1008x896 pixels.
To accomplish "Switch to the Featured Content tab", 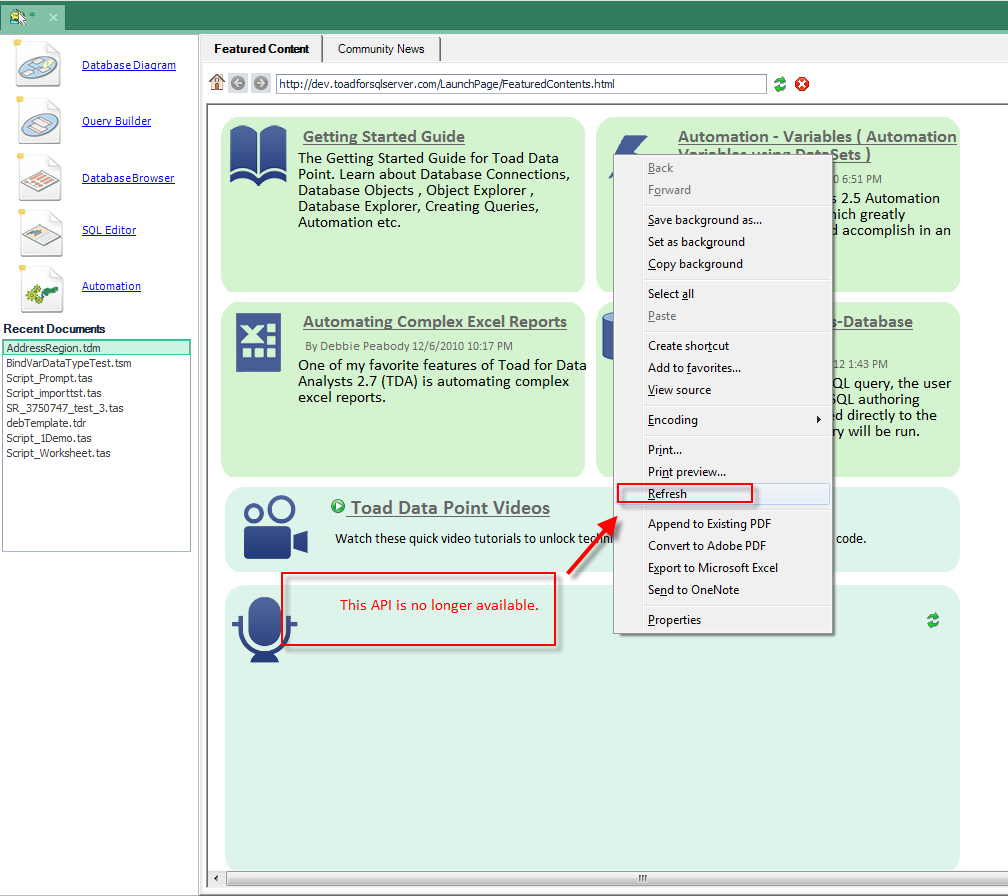I will [x=261, y=49].
